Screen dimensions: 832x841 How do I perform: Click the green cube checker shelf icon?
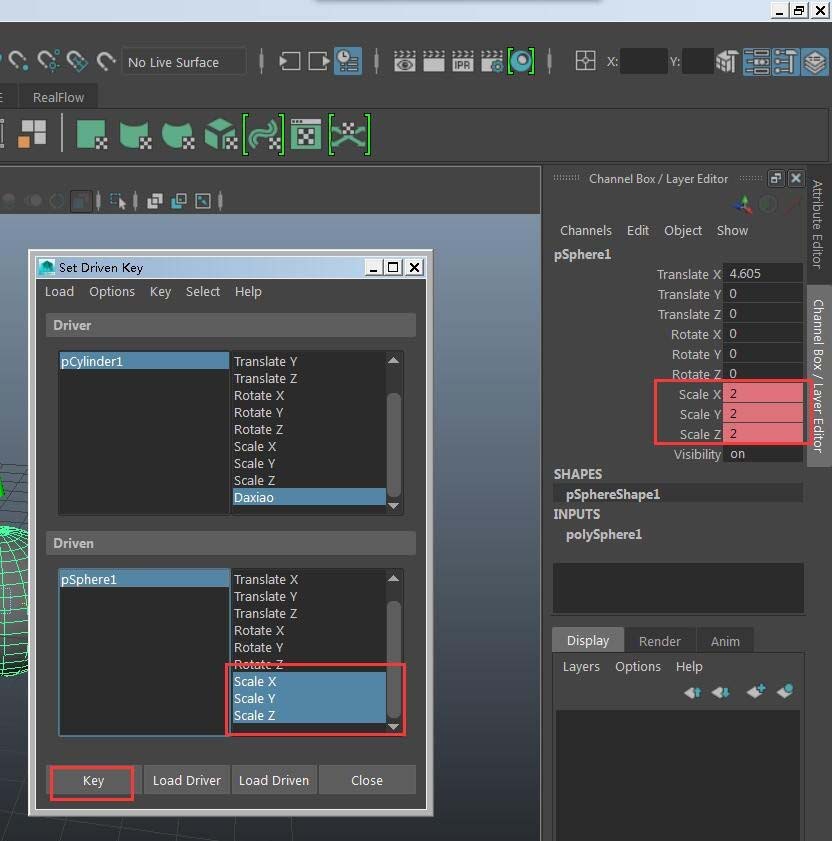click(220, 134)
